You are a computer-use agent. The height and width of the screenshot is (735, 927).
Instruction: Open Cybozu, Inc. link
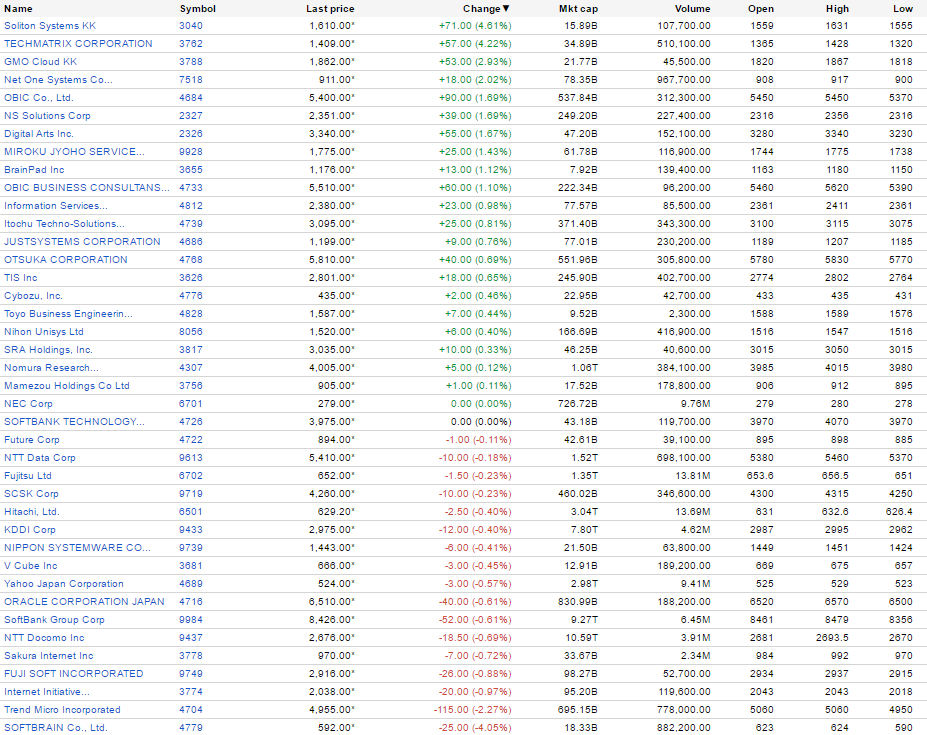[x=33, y=296]
